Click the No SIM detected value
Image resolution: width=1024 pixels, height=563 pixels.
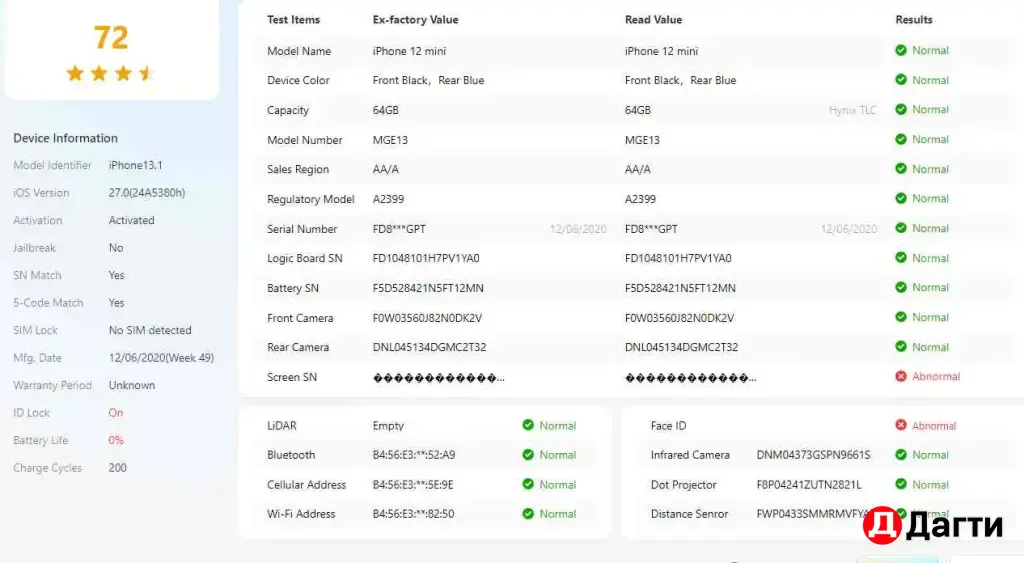(x=150, y=330)
